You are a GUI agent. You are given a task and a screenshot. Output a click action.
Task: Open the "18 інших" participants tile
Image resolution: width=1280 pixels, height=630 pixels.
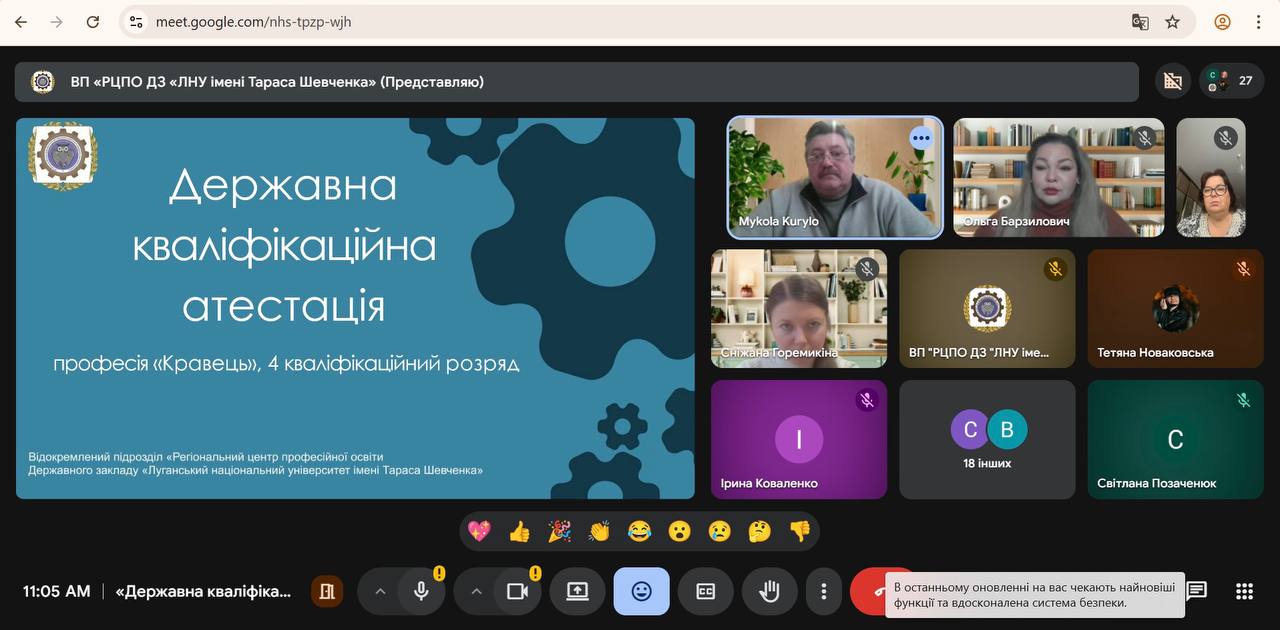tap(987, 439)
